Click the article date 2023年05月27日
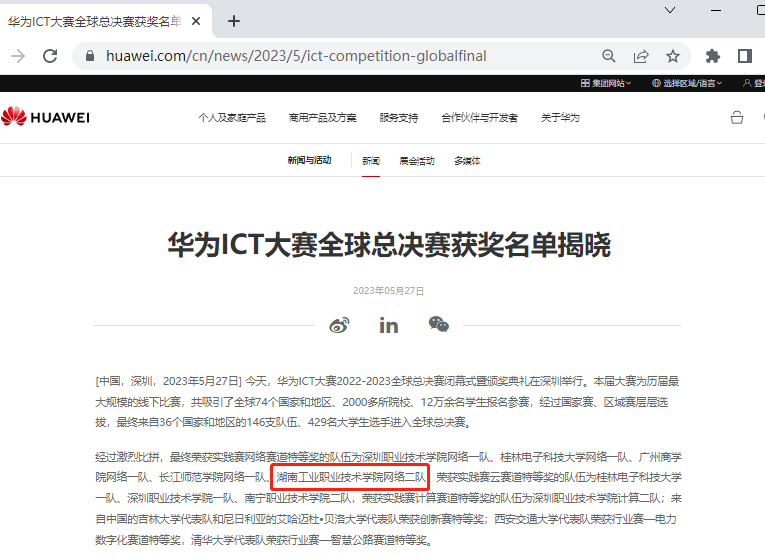Viewport: 765px width, 559px height. [x=388, y=291]
